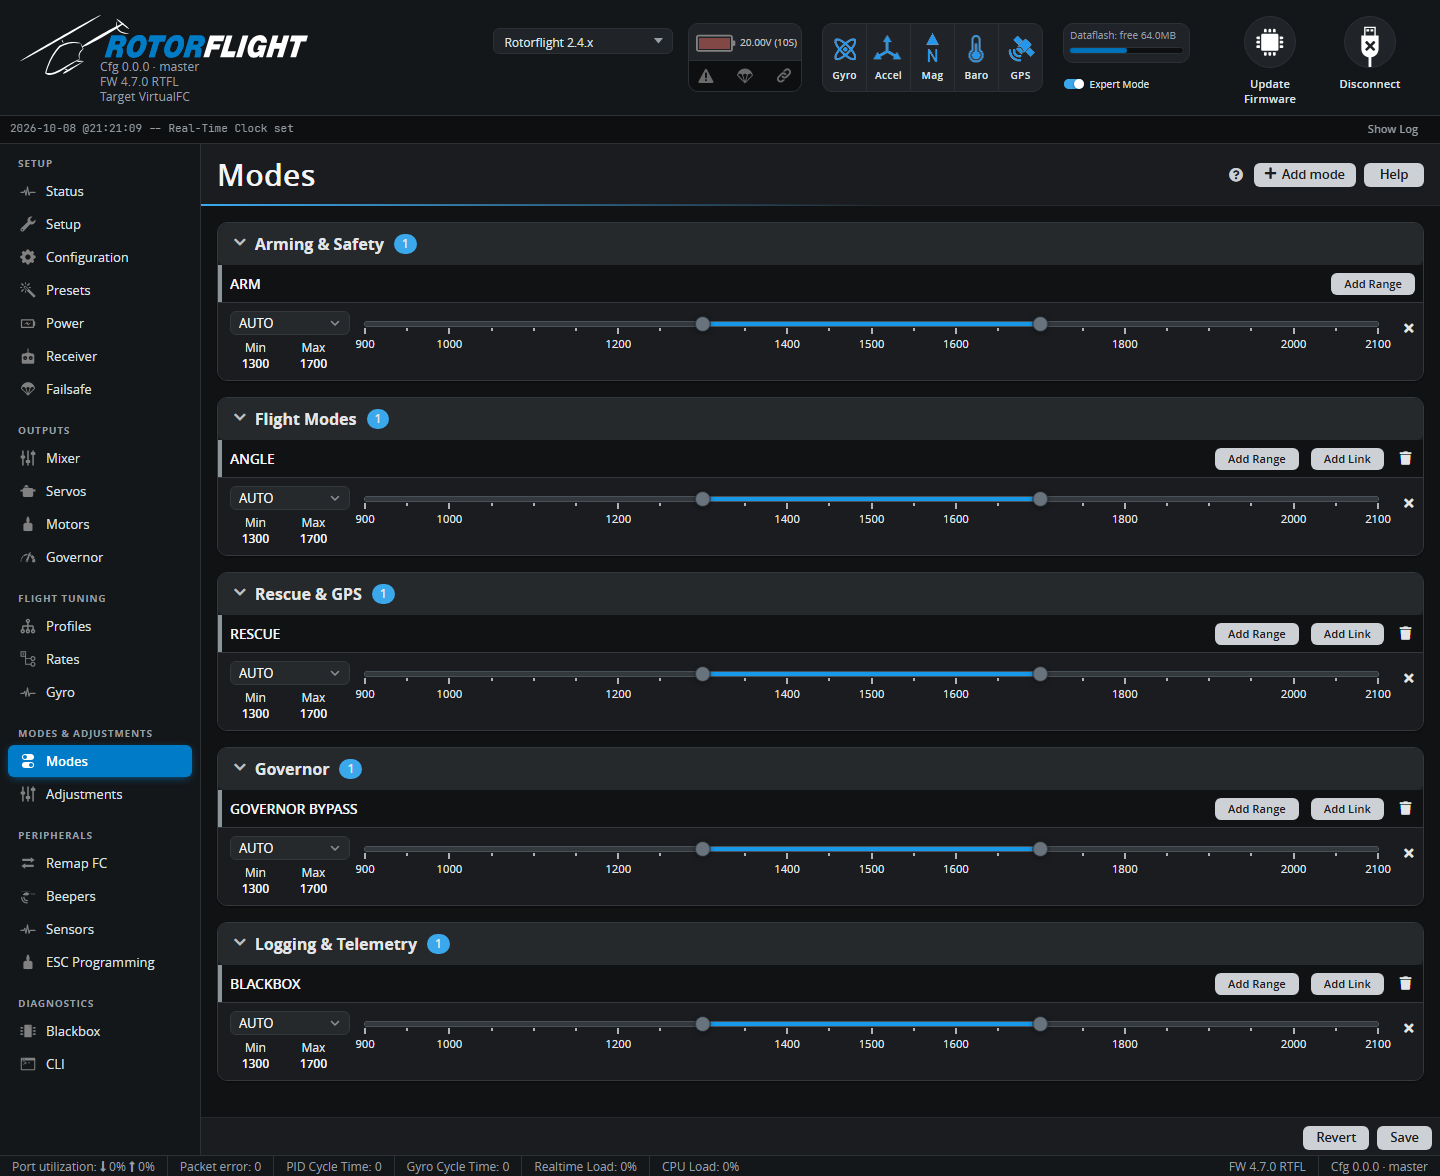Collapse the Logging & Telemetry section
This screenshot has width=1440, height=1176.
240,943
